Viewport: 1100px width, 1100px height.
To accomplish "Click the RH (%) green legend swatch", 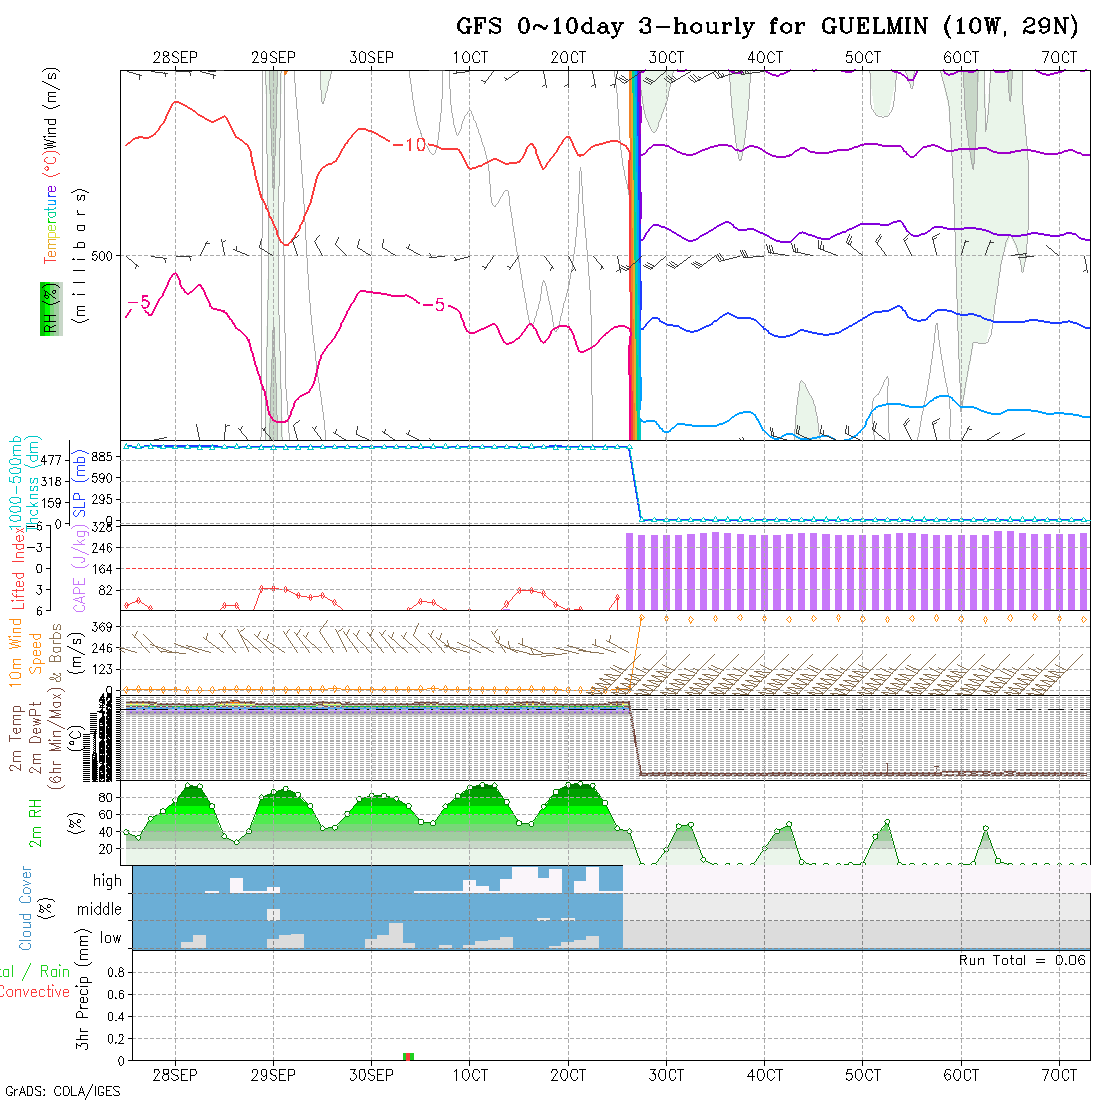I will [47, 308].
